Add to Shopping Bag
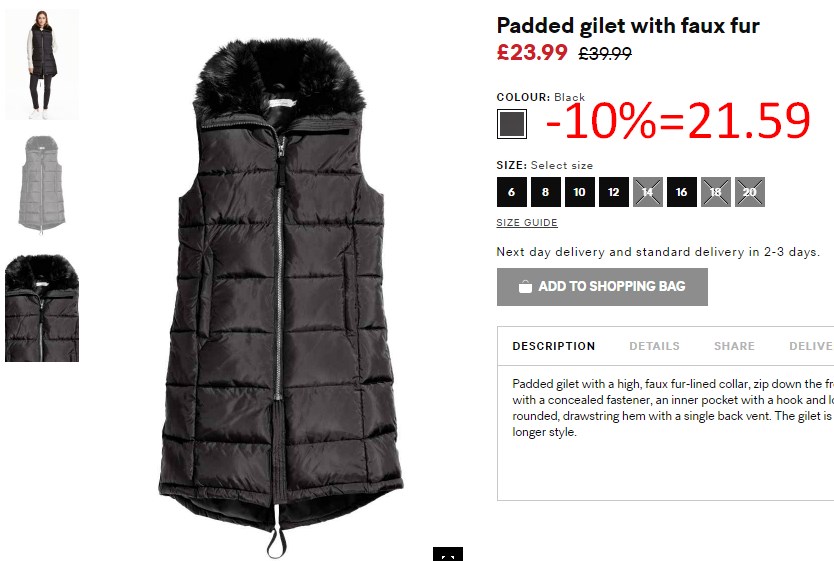Screen dimensions: 834x561 602,287
